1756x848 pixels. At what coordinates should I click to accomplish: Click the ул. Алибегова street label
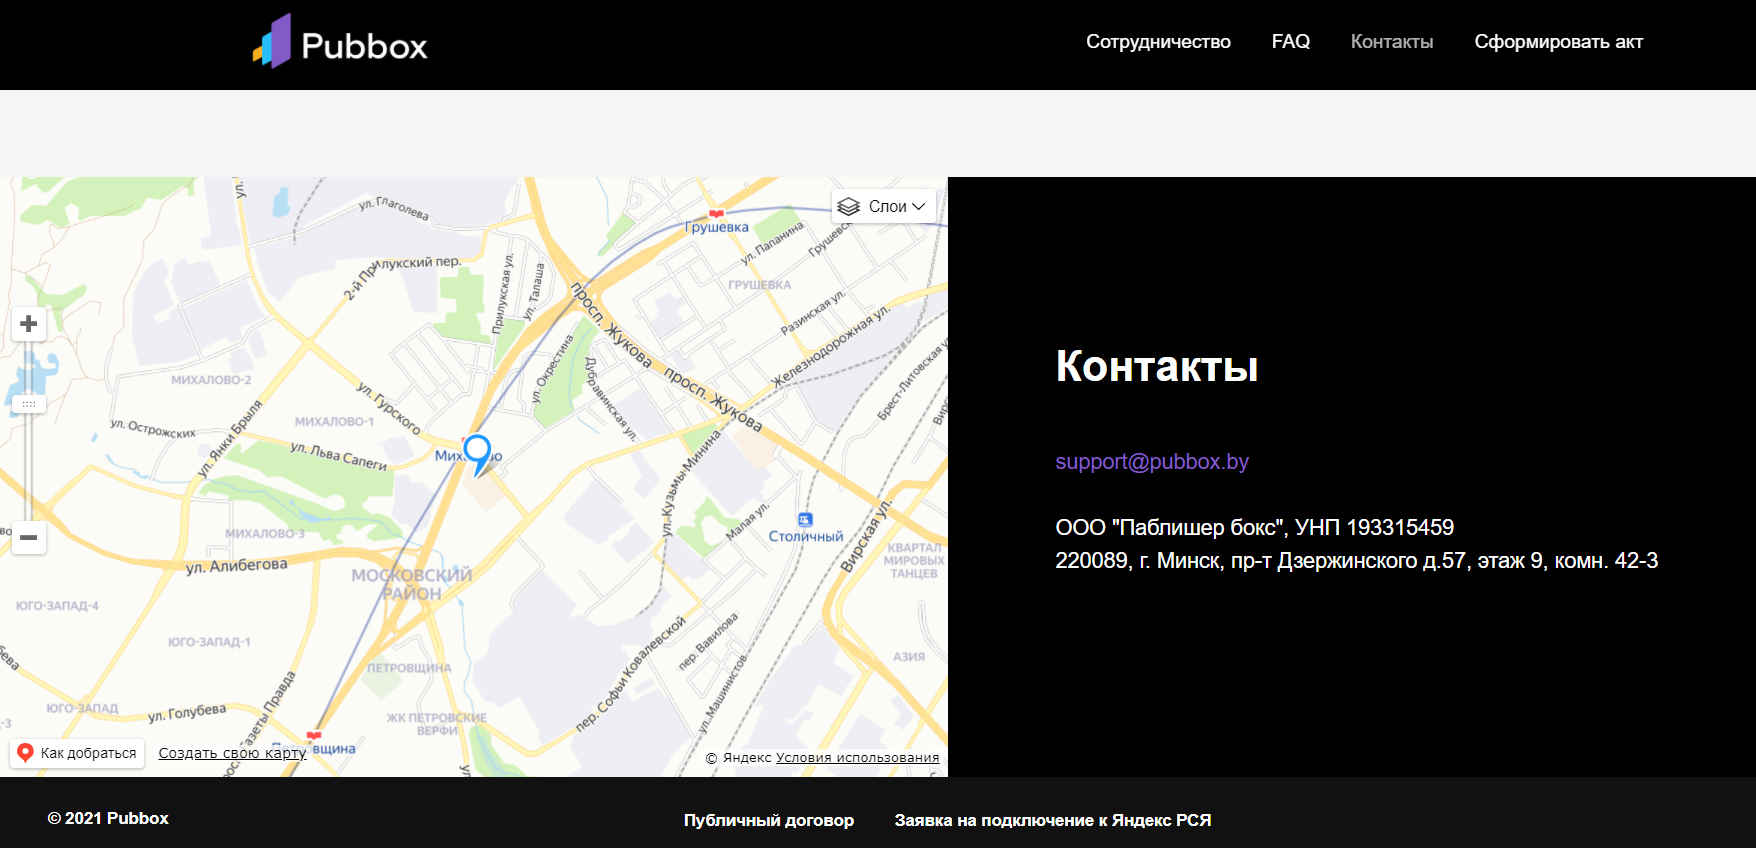[237, 566]
